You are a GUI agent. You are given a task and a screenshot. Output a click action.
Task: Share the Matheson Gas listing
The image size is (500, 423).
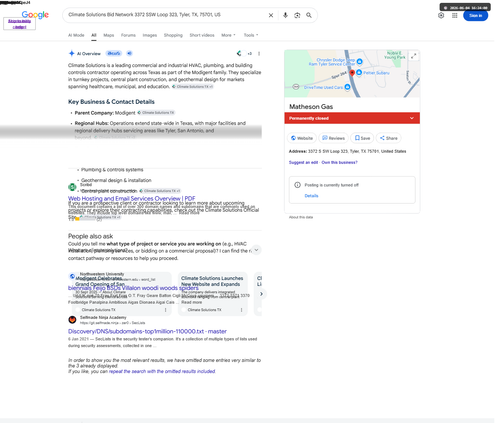389,138
